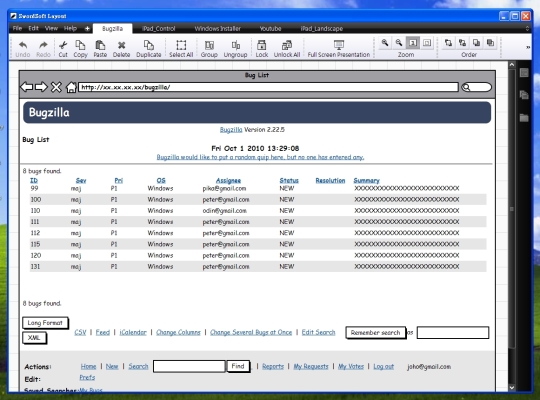
Task: Add a new tab with plus button
Action: tap(87, 29)
